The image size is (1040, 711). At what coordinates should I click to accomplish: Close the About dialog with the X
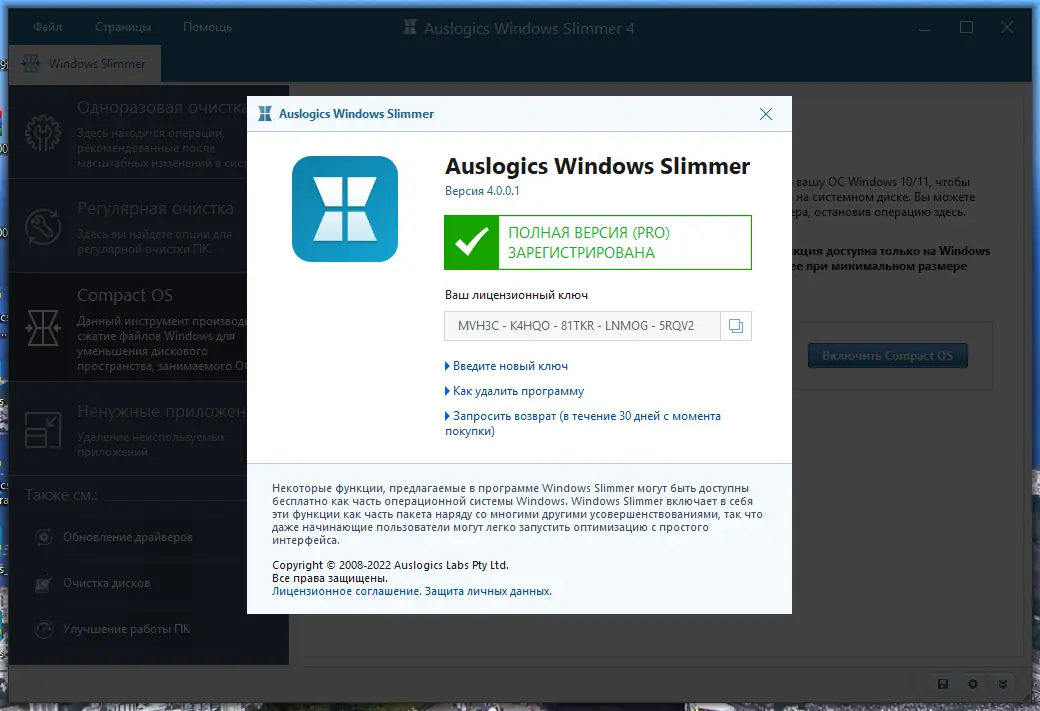[x=765, y=114]
